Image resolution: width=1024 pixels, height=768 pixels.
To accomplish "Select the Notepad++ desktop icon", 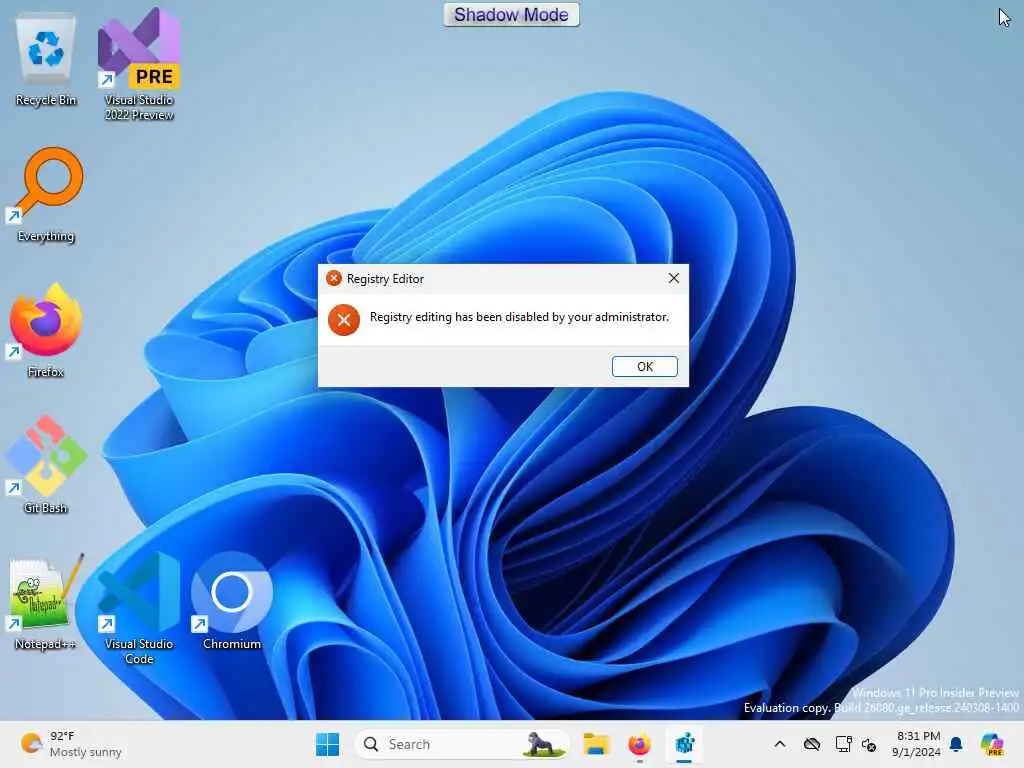I will click(x=46, y=602).
